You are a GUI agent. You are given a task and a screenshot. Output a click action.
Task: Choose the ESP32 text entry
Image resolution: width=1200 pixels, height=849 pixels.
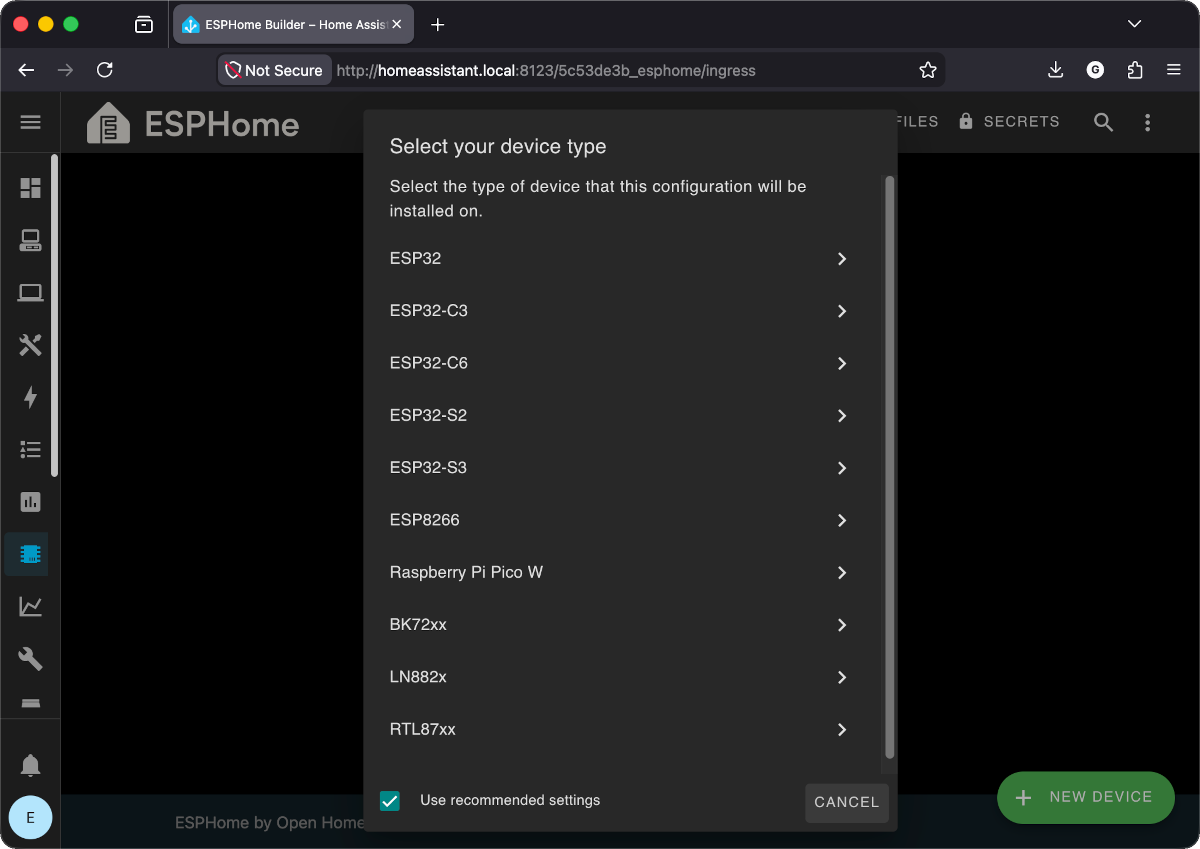click(415, 258)
